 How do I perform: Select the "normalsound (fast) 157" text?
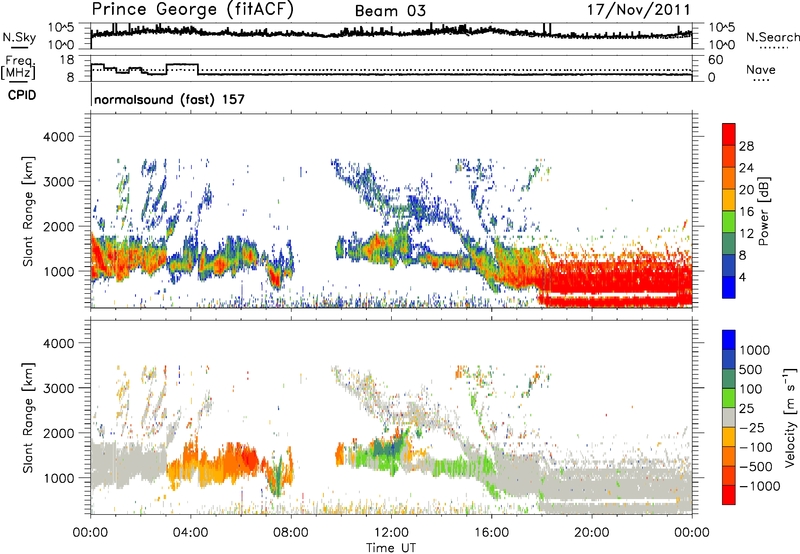169,99
